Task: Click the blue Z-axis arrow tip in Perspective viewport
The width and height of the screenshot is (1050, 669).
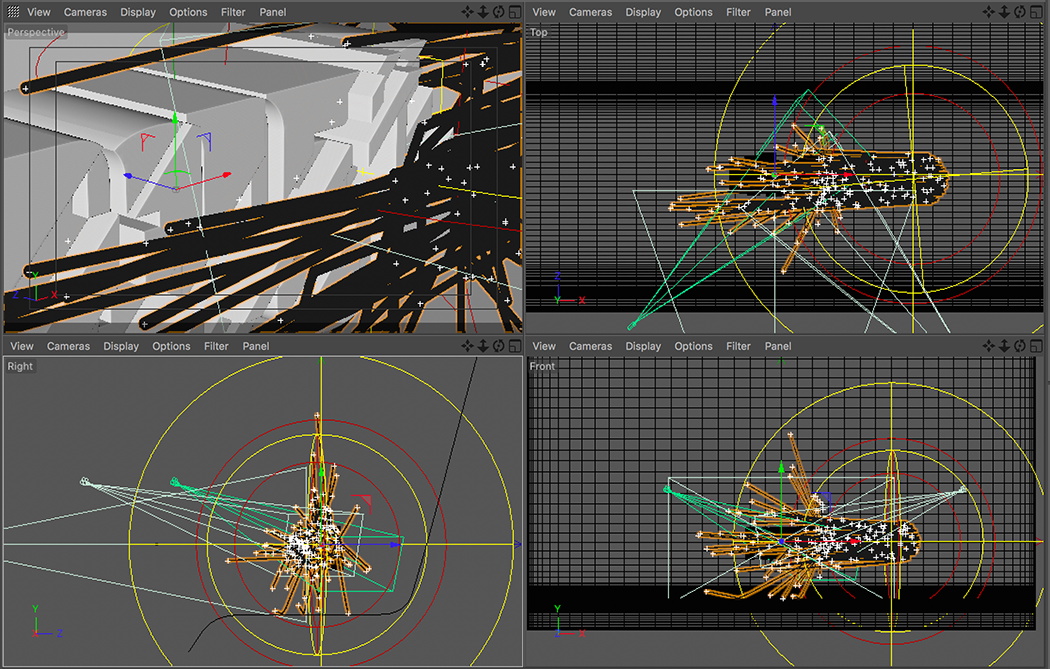Action: click(128, 176)
